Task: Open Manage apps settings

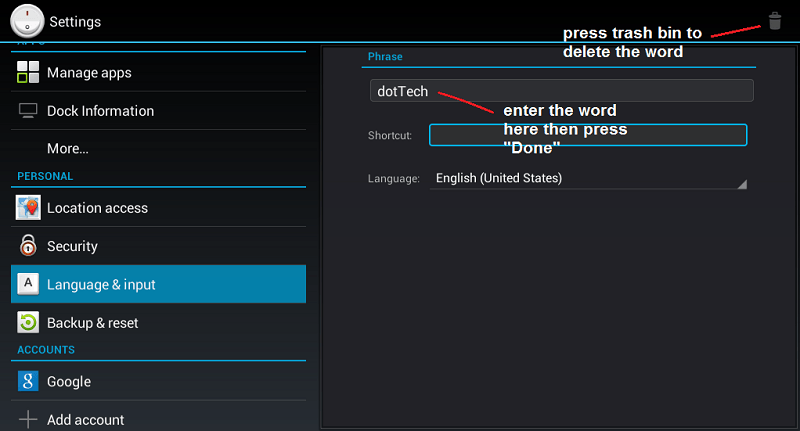Action: coord(159,72)
